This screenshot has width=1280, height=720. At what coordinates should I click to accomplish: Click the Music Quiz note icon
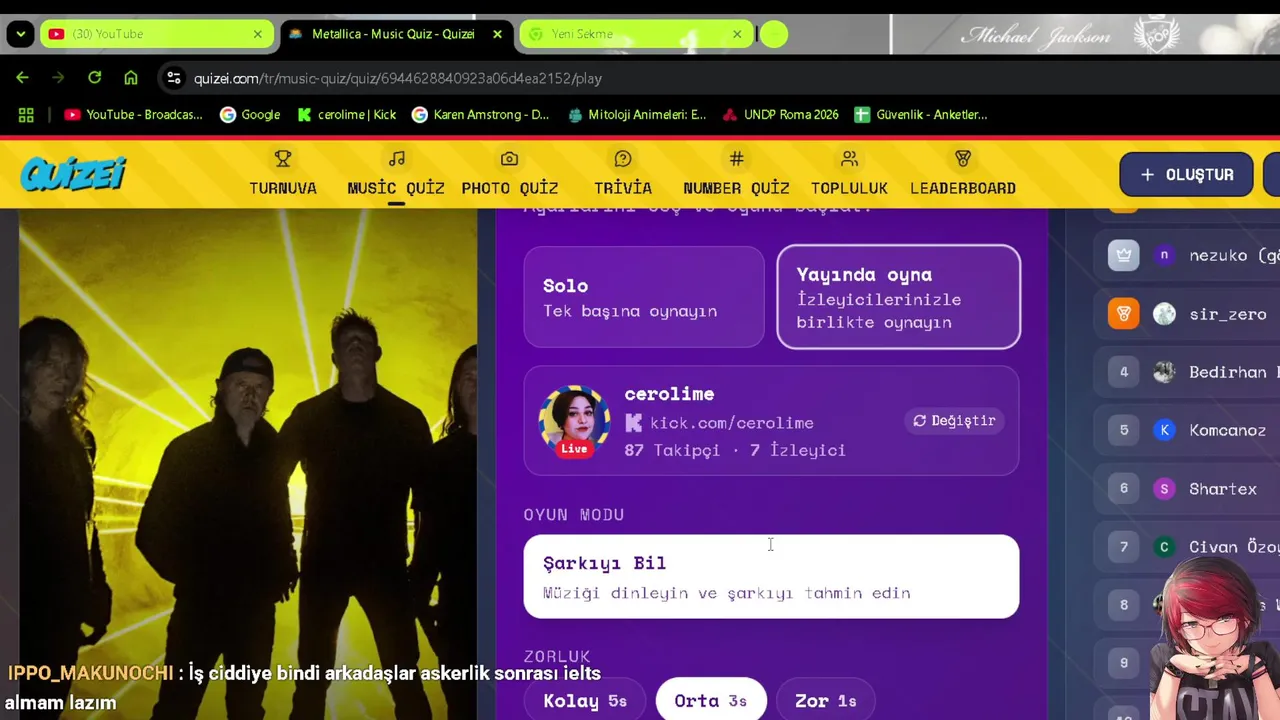[x=397, y=159]
